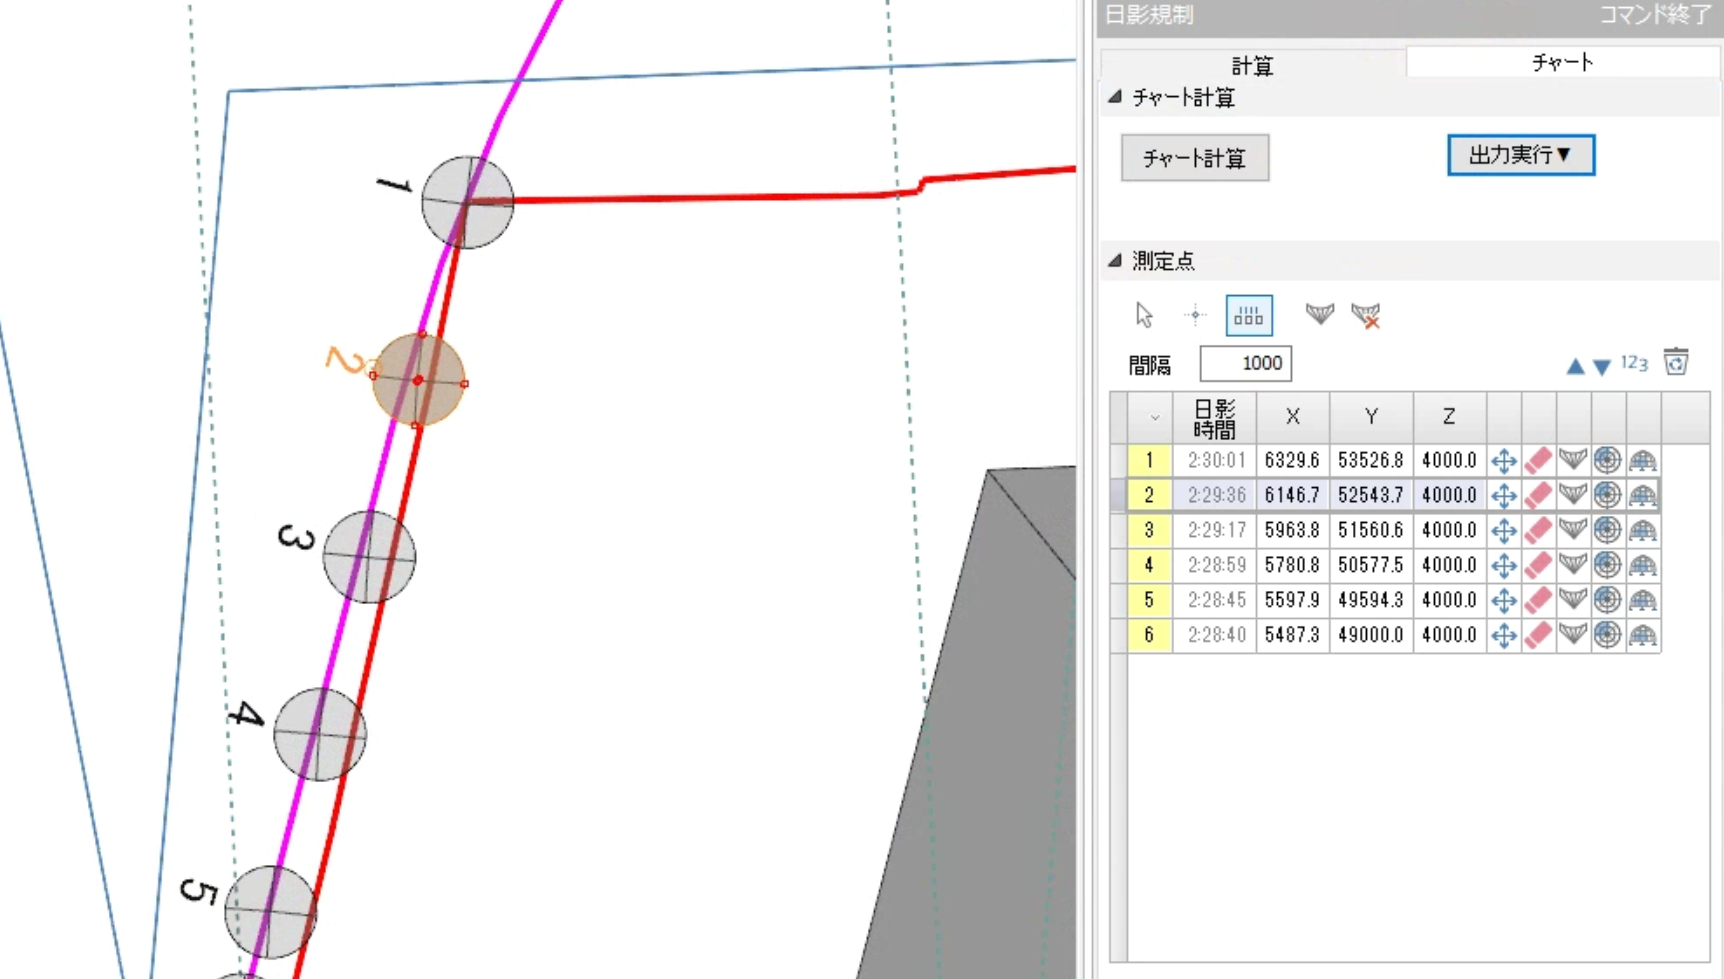
Task: Select highlighted measurement point 2 in the drawing
Action: [418, 380]
